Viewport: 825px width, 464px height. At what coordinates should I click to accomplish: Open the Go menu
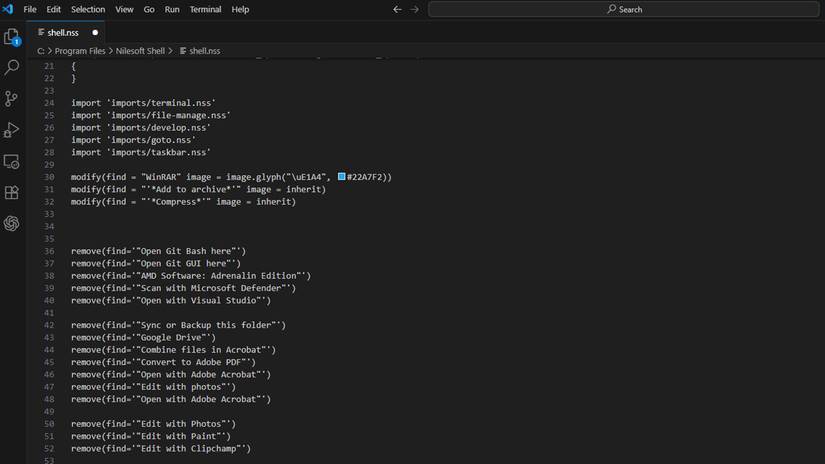coord(149,9)
